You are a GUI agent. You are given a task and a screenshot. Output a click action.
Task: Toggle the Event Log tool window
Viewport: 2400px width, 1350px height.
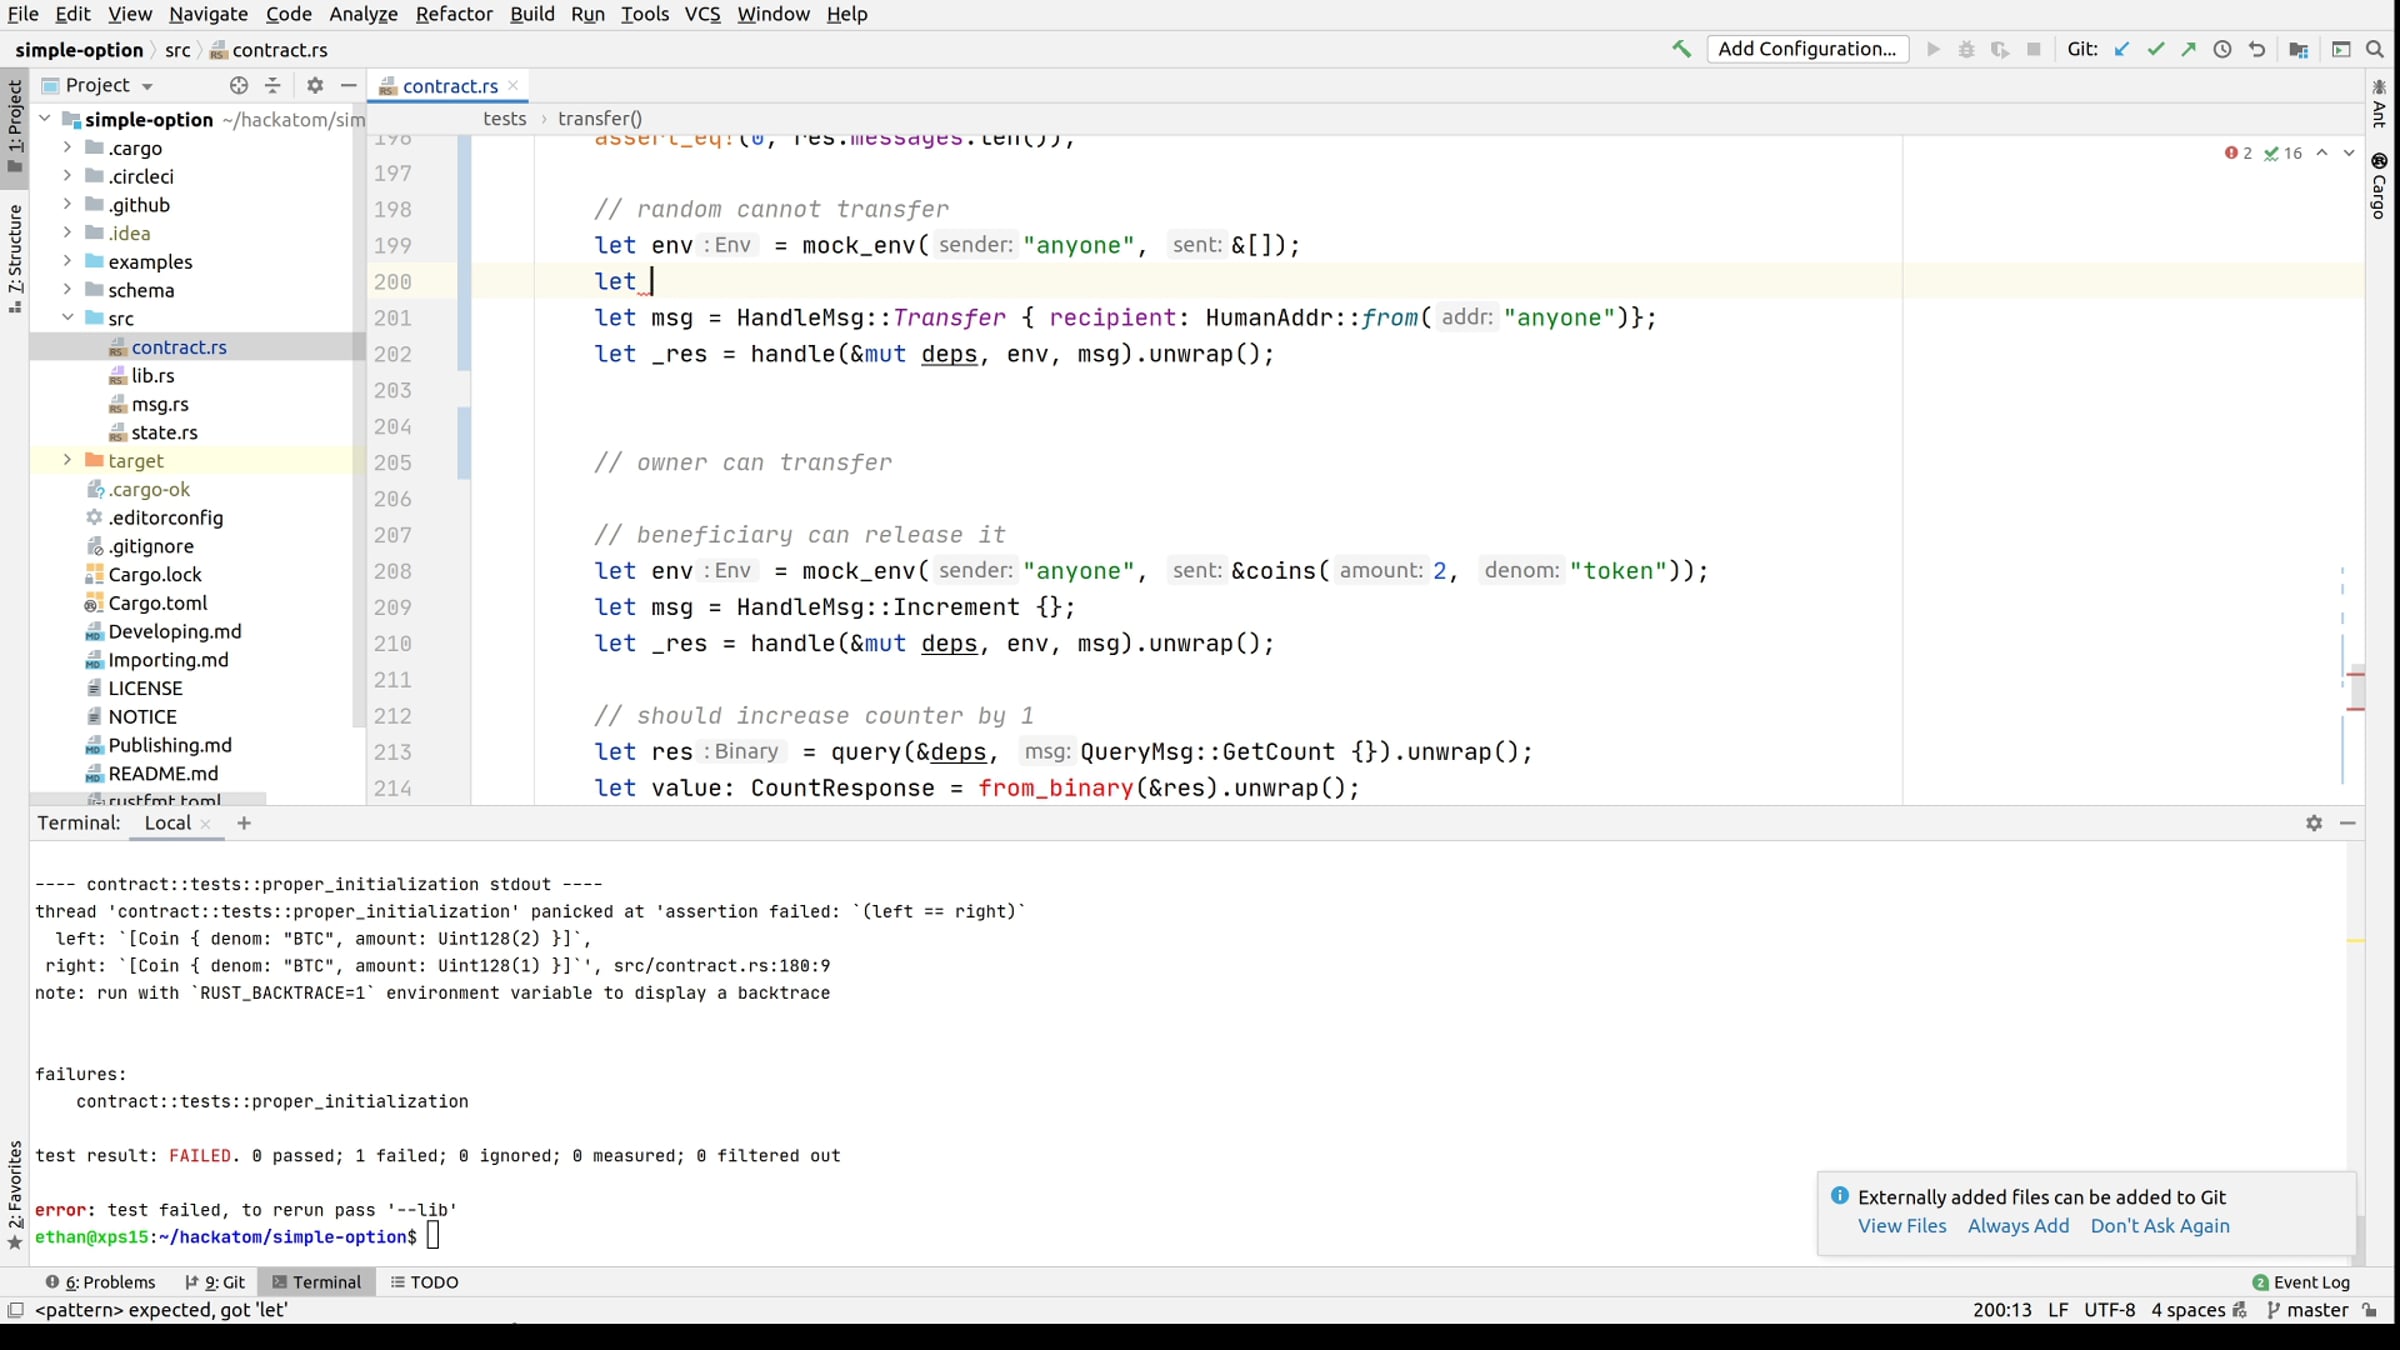[2300, 1282]
